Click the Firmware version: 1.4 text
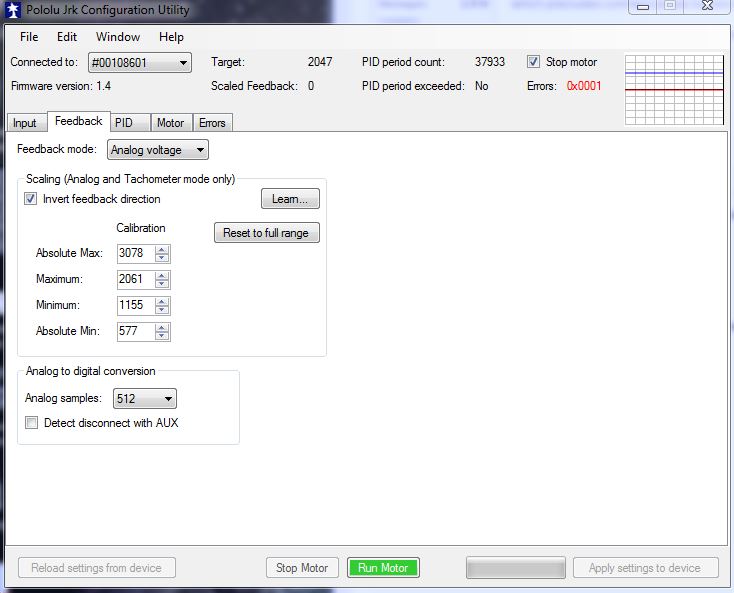The image size is (734, 593). [x=61, y=86]
